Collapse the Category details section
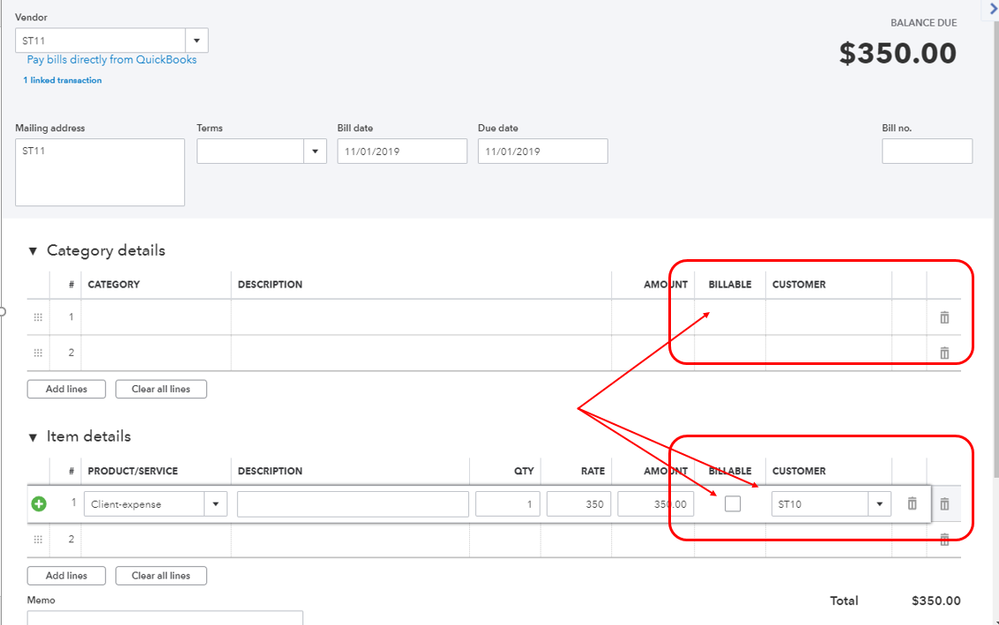 (x=32, y=251)
